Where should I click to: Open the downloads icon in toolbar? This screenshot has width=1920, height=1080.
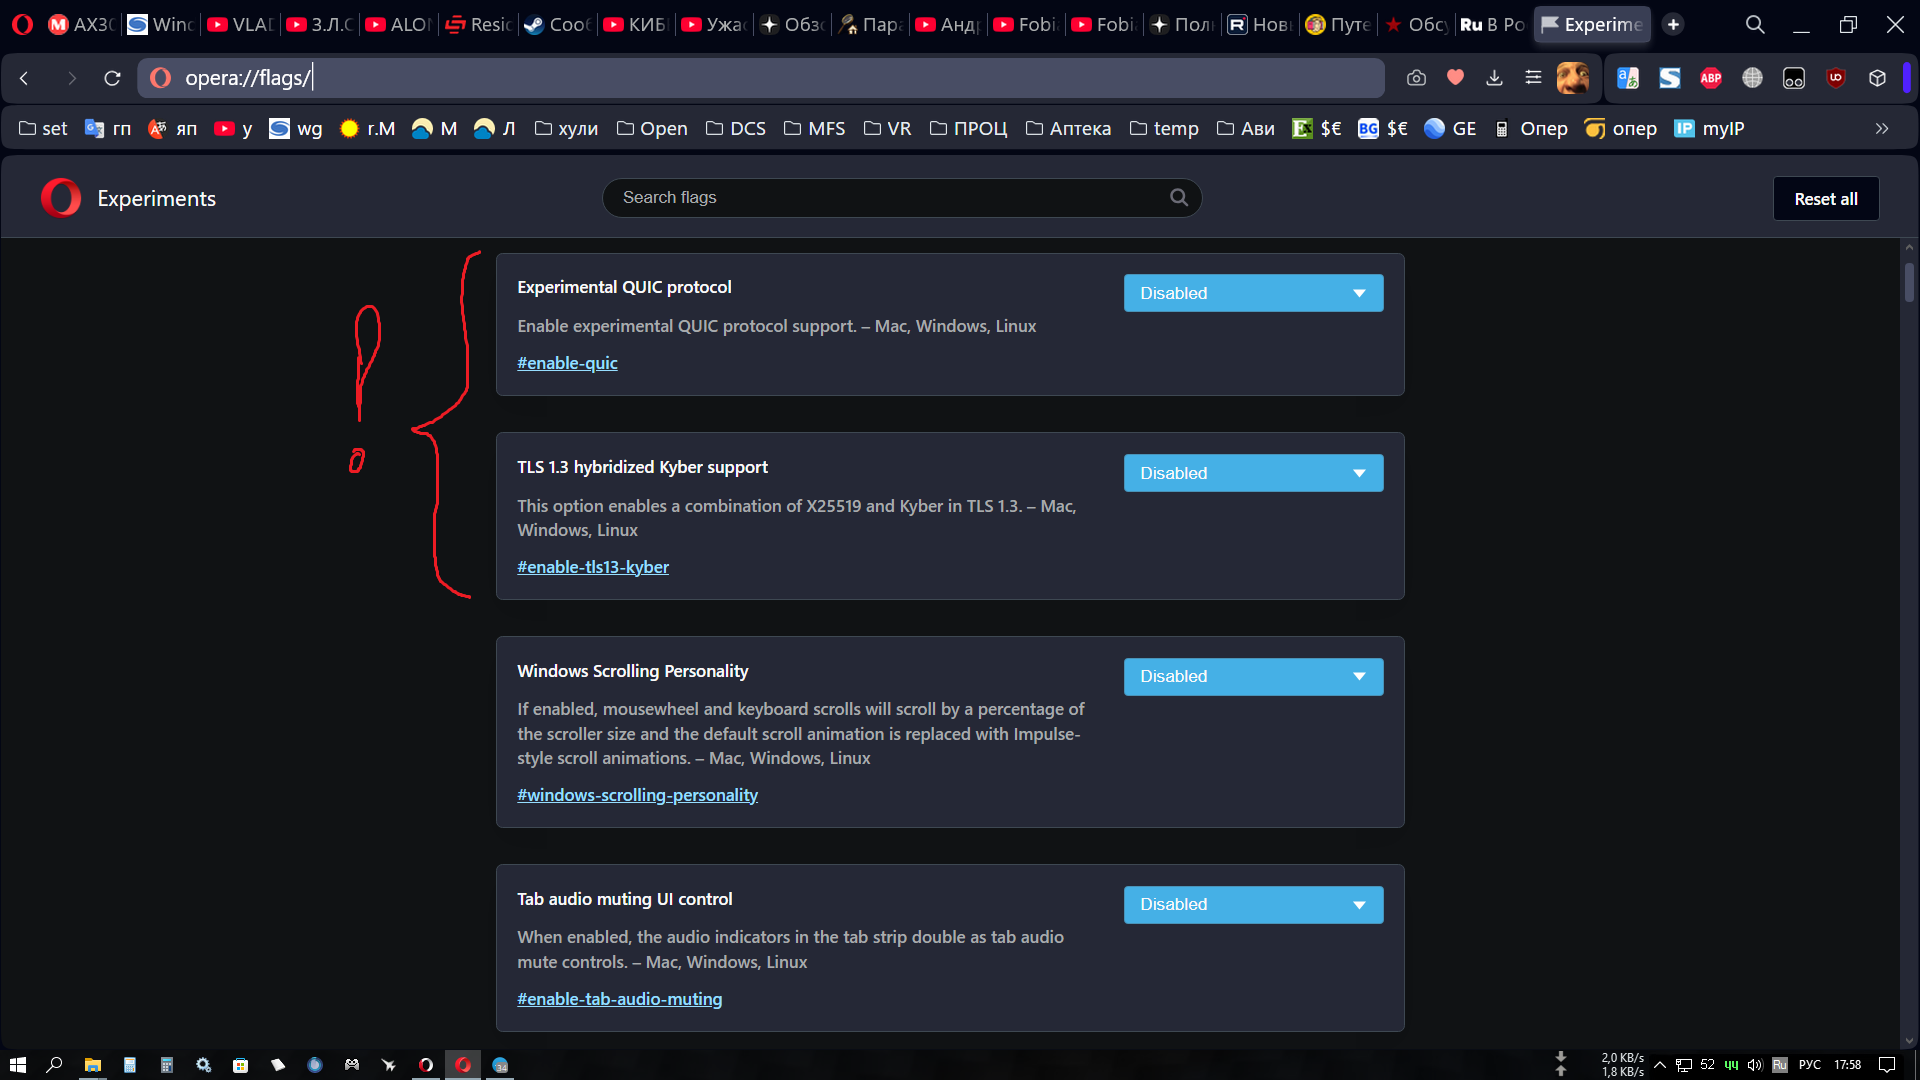click(1495, 78)
